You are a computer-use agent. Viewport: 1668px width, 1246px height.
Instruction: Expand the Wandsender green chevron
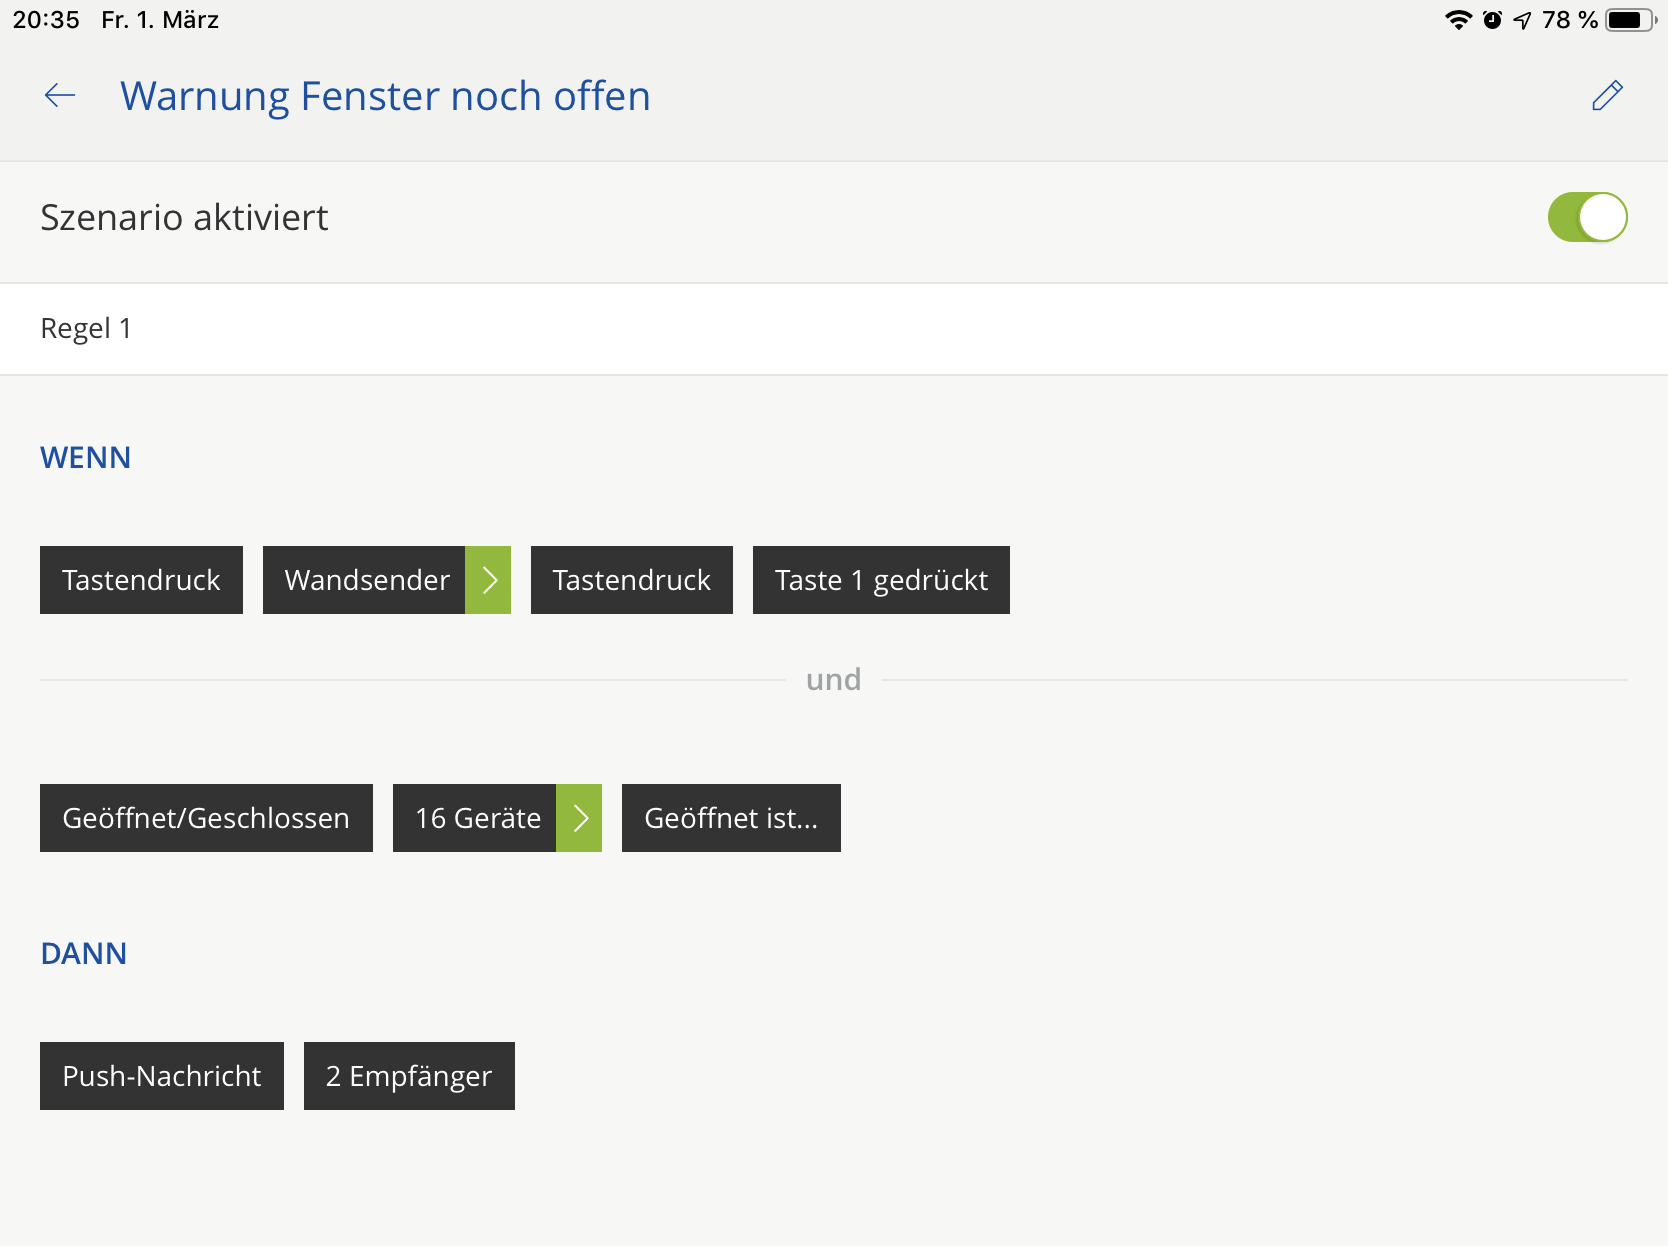click(x=489, y=580)
